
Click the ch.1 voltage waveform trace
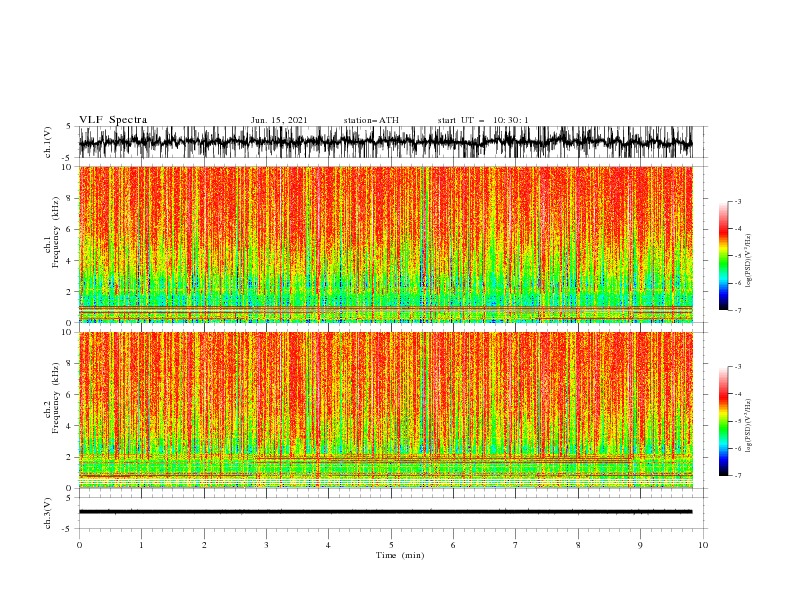(x=385, y=142)
